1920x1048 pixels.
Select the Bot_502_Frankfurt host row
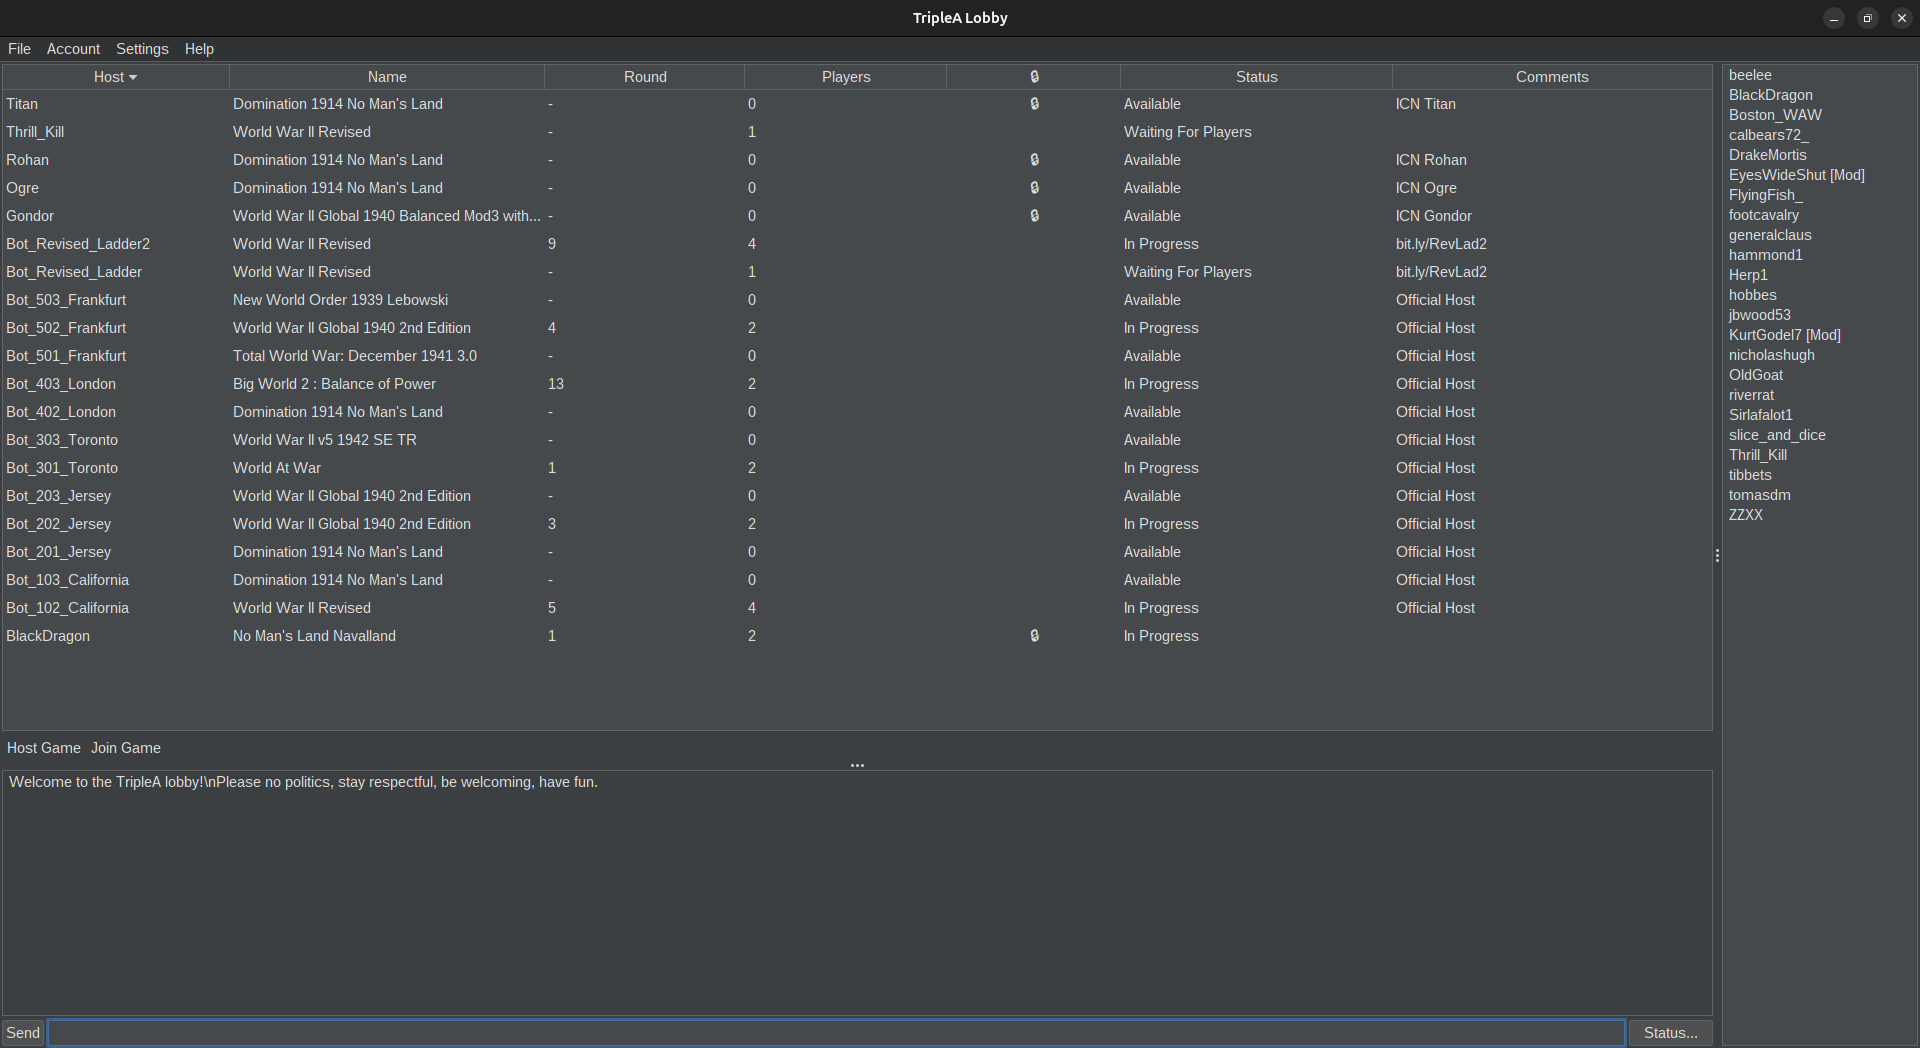(857, 328)
